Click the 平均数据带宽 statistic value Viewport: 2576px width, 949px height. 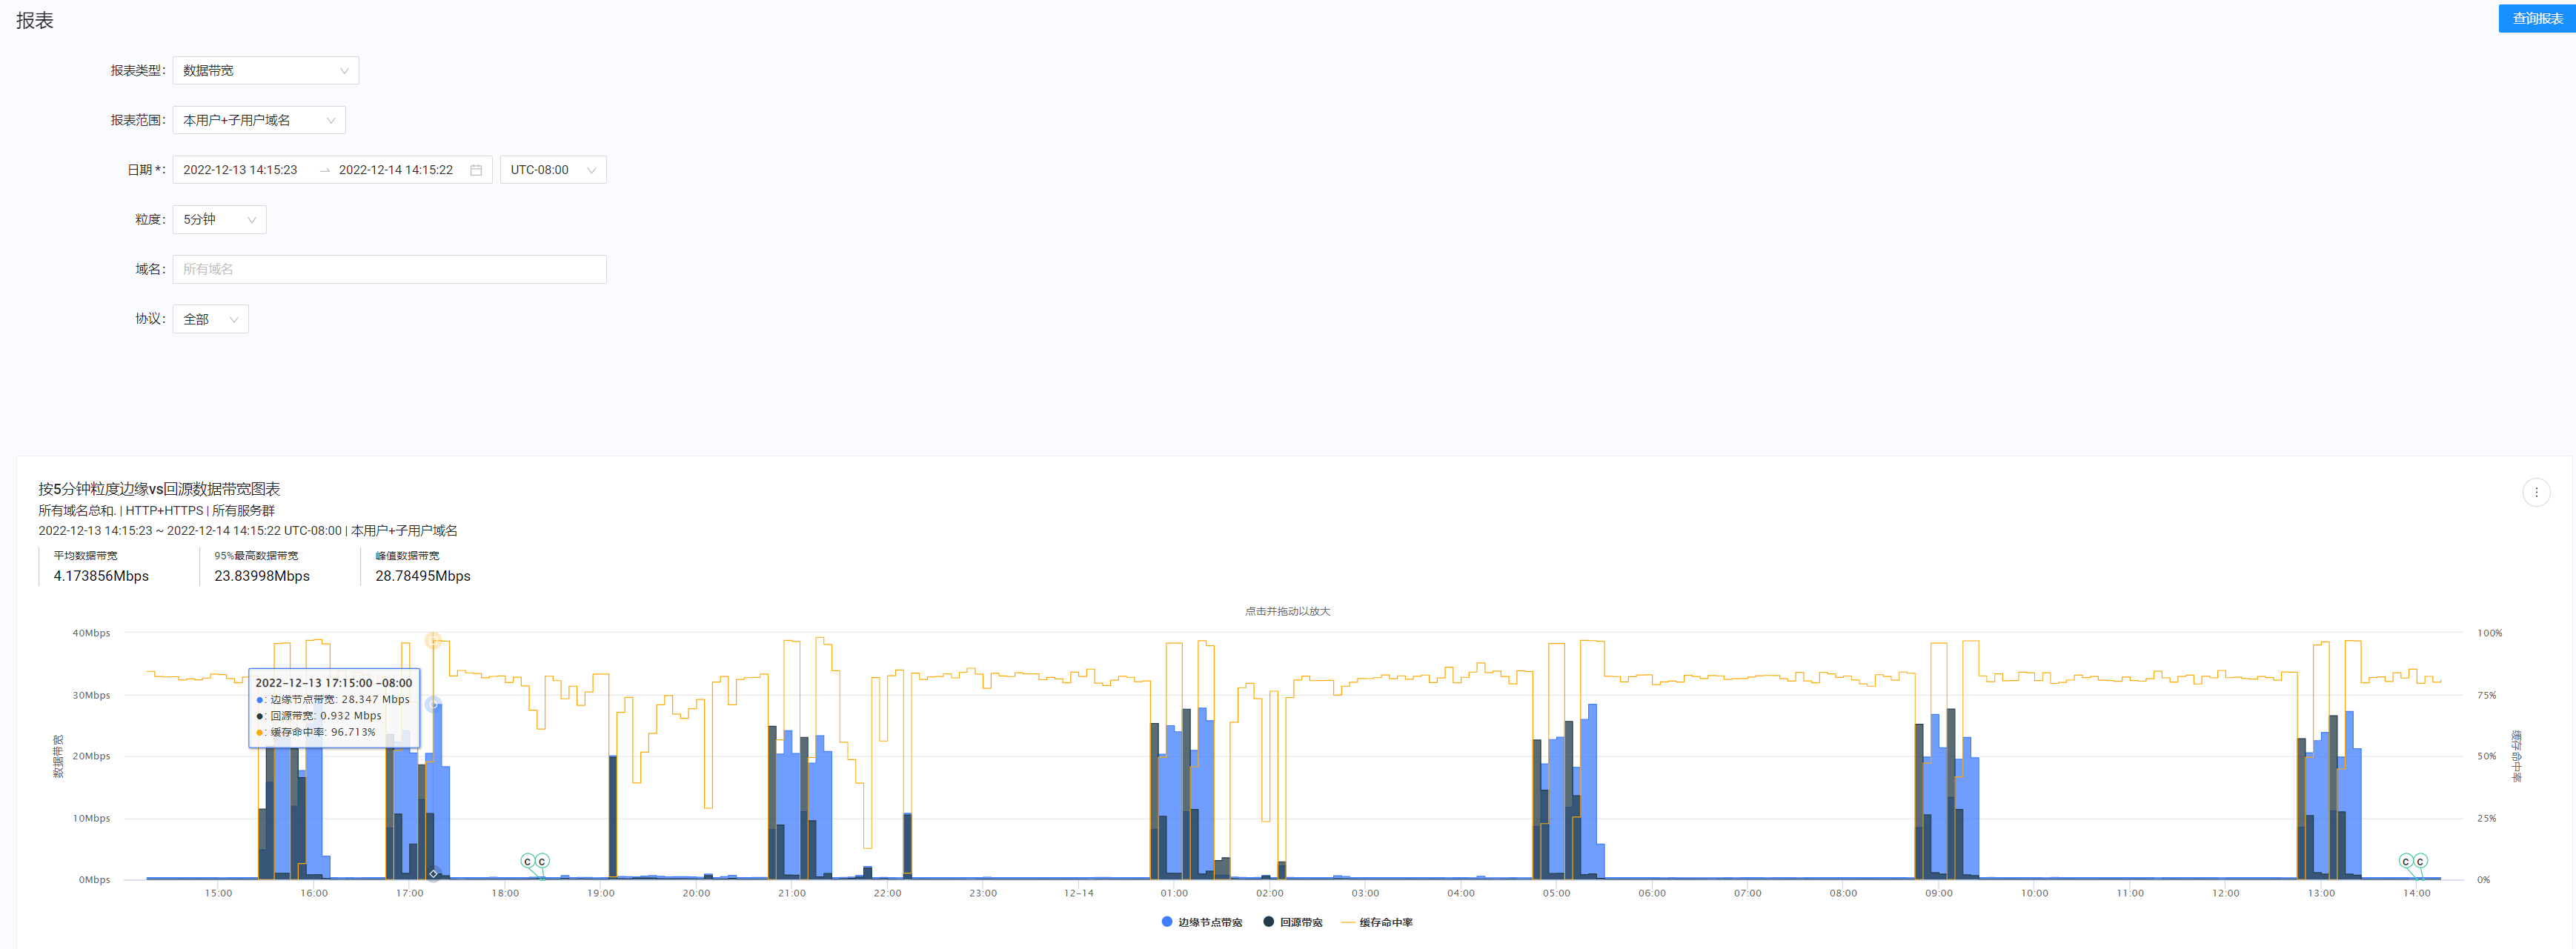[101, 576]
